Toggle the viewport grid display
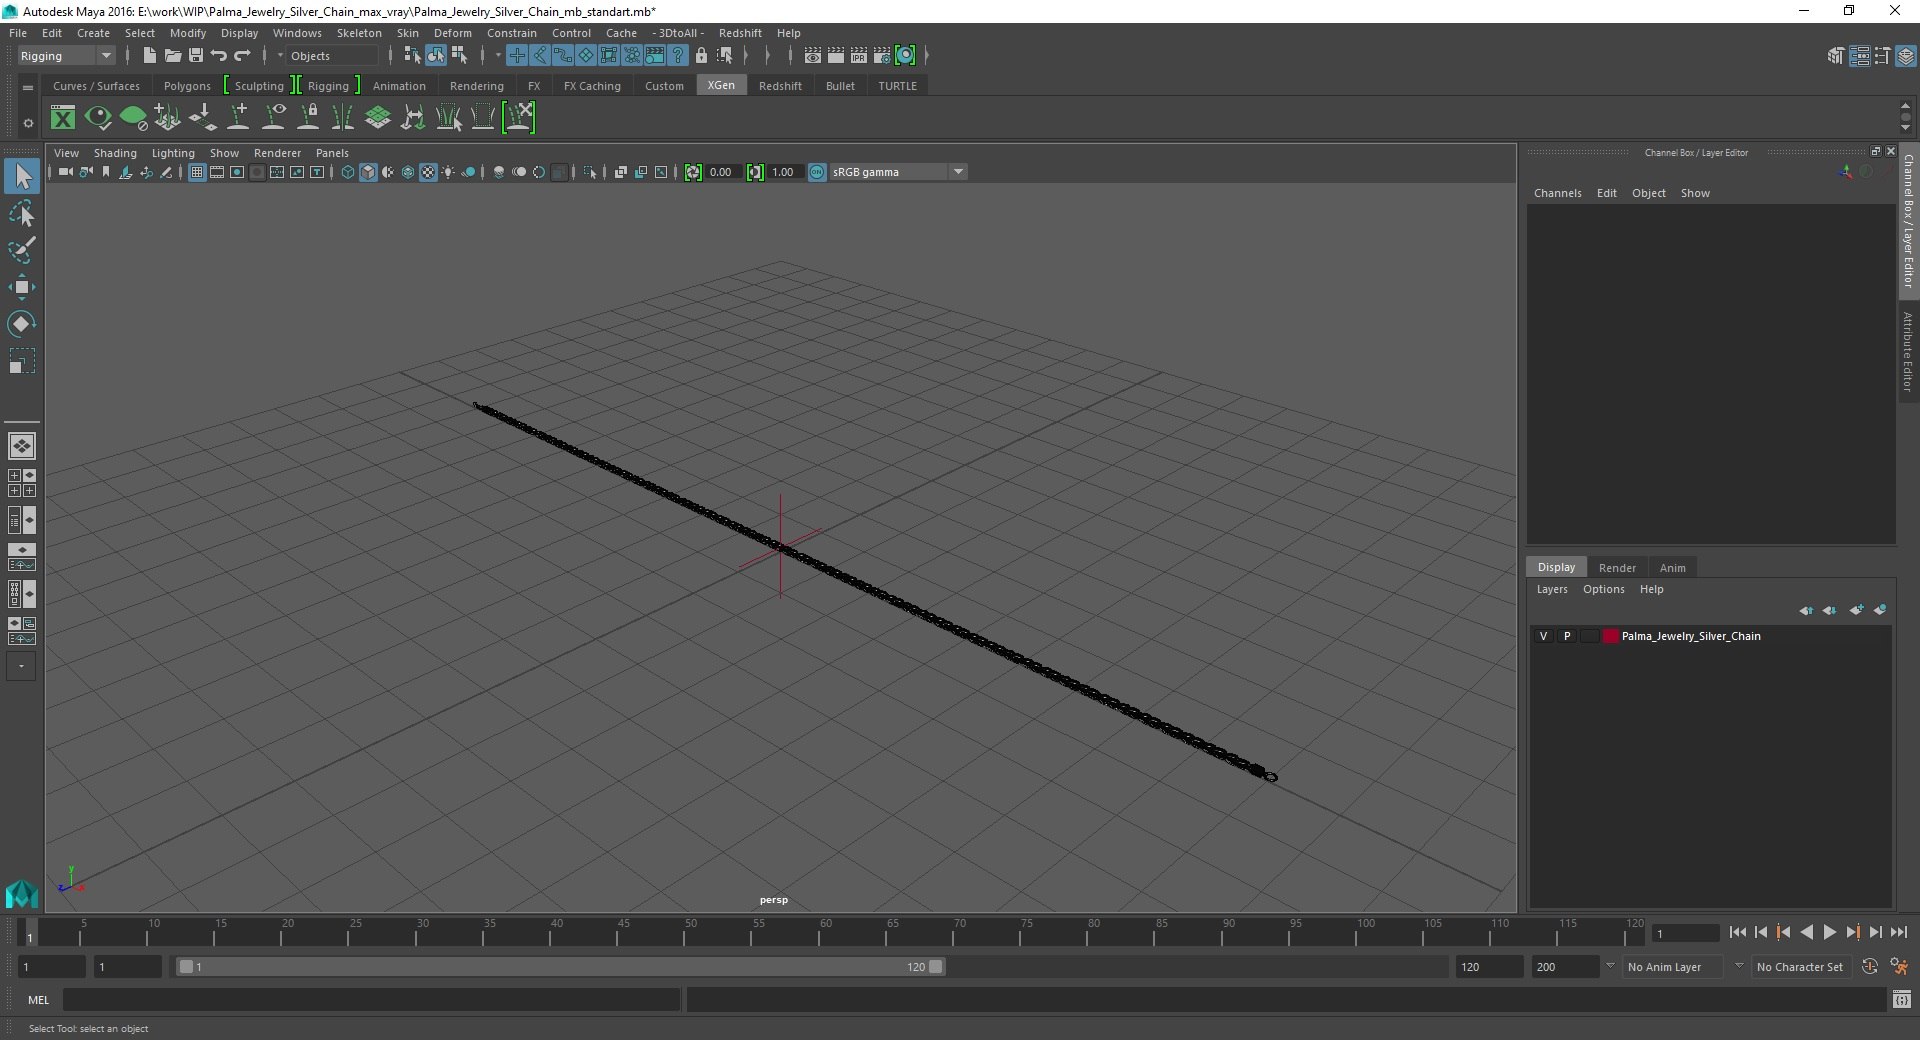The height and width of the screenshot is (1040, 1920). pos(197,172)
